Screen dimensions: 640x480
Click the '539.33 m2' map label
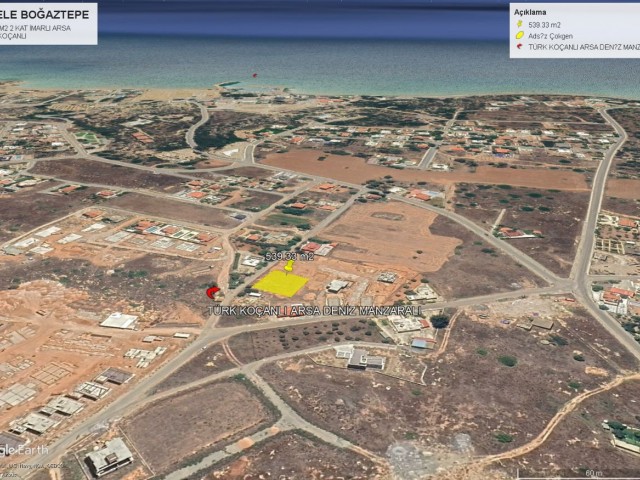[x=289, y=256]
